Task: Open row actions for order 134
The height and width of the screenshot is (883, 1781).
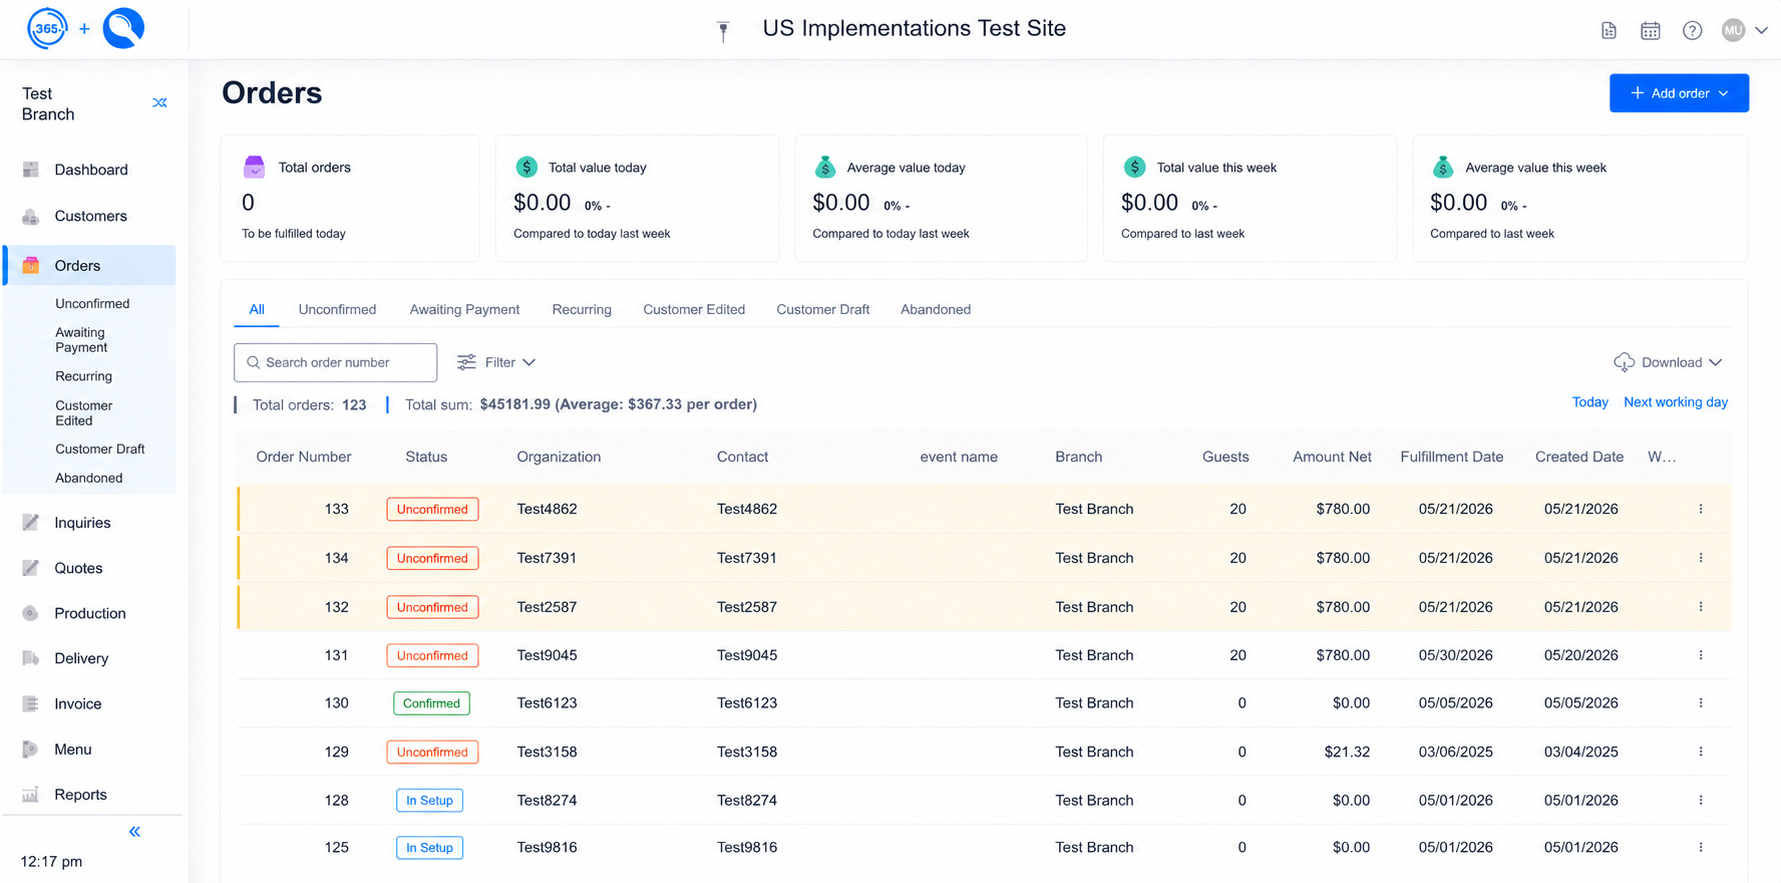Action: (x=1700, y=557)
